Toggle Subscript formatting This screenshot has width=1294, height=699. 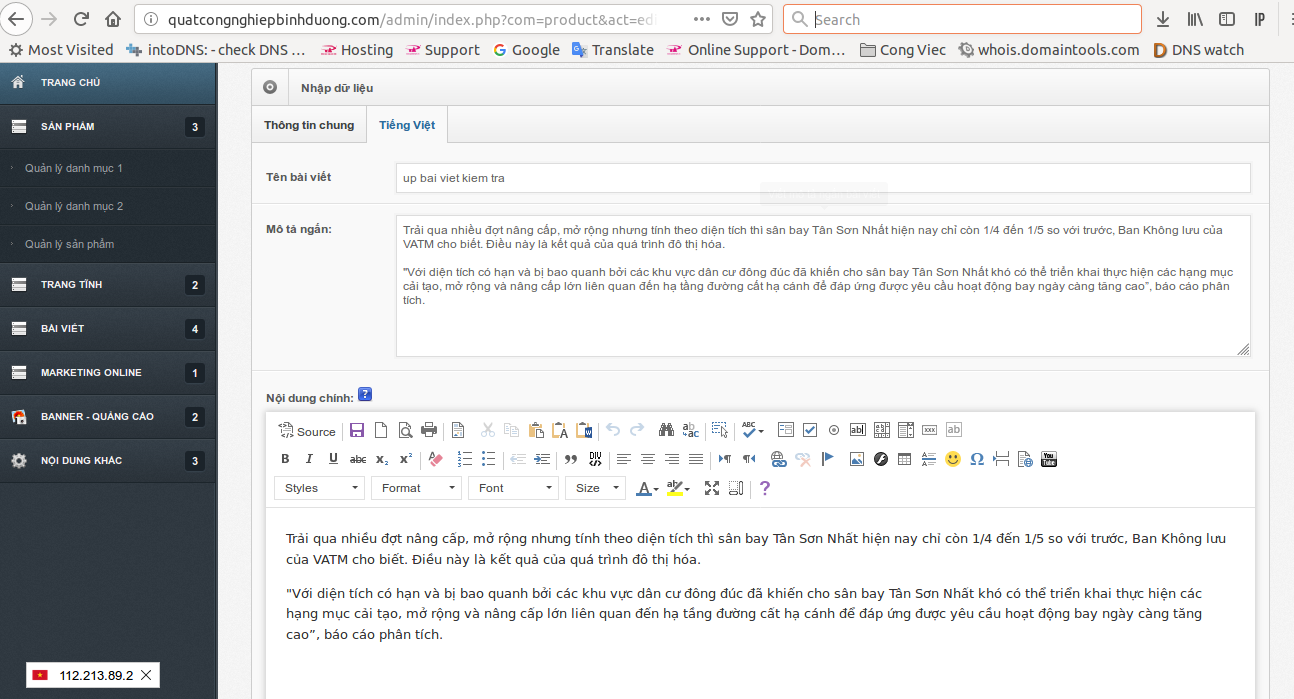tap(382, 459)
